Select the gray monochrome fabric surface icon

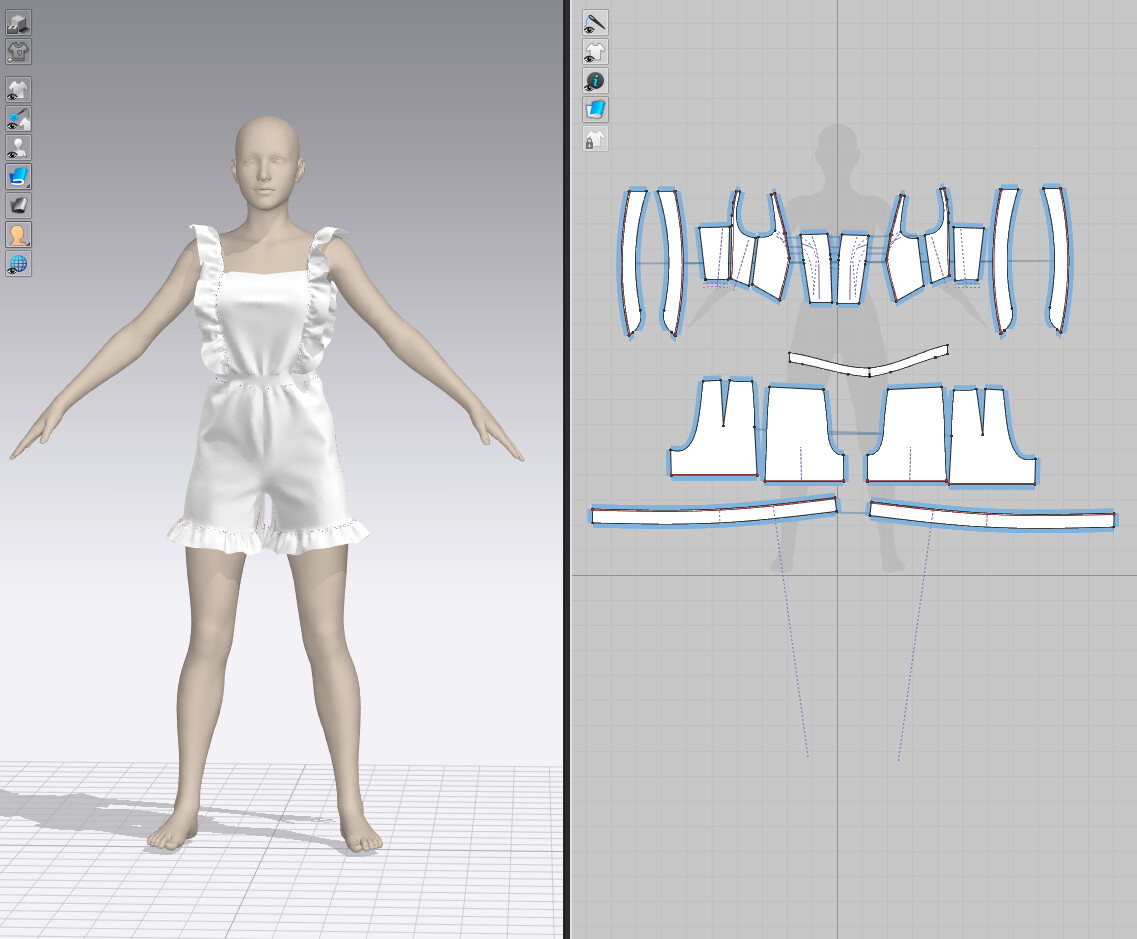click(18, 206)
